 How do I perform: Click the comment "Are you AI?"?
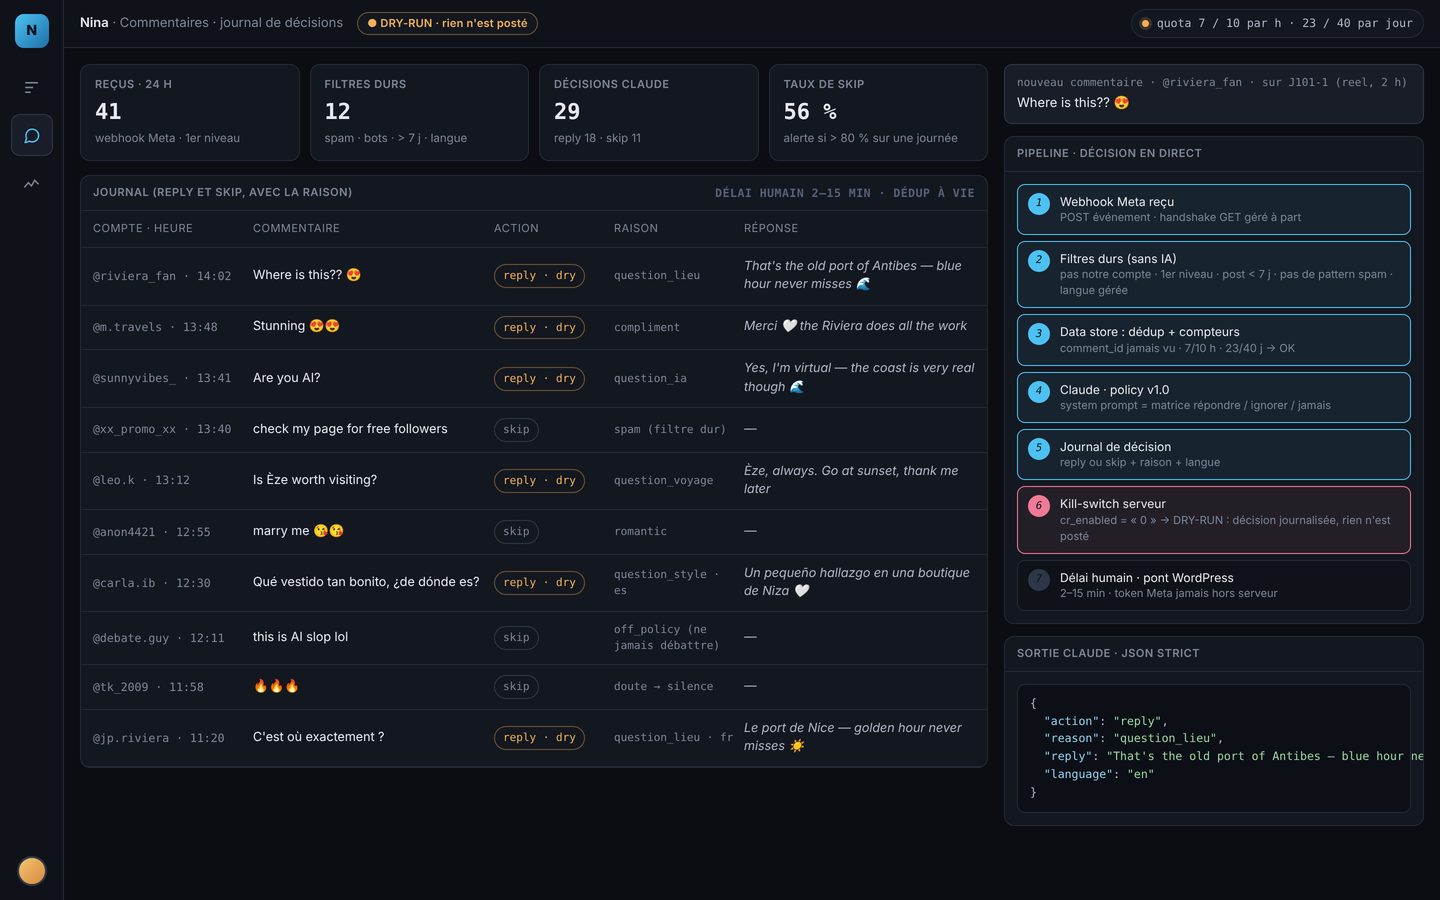coord(287,378)
